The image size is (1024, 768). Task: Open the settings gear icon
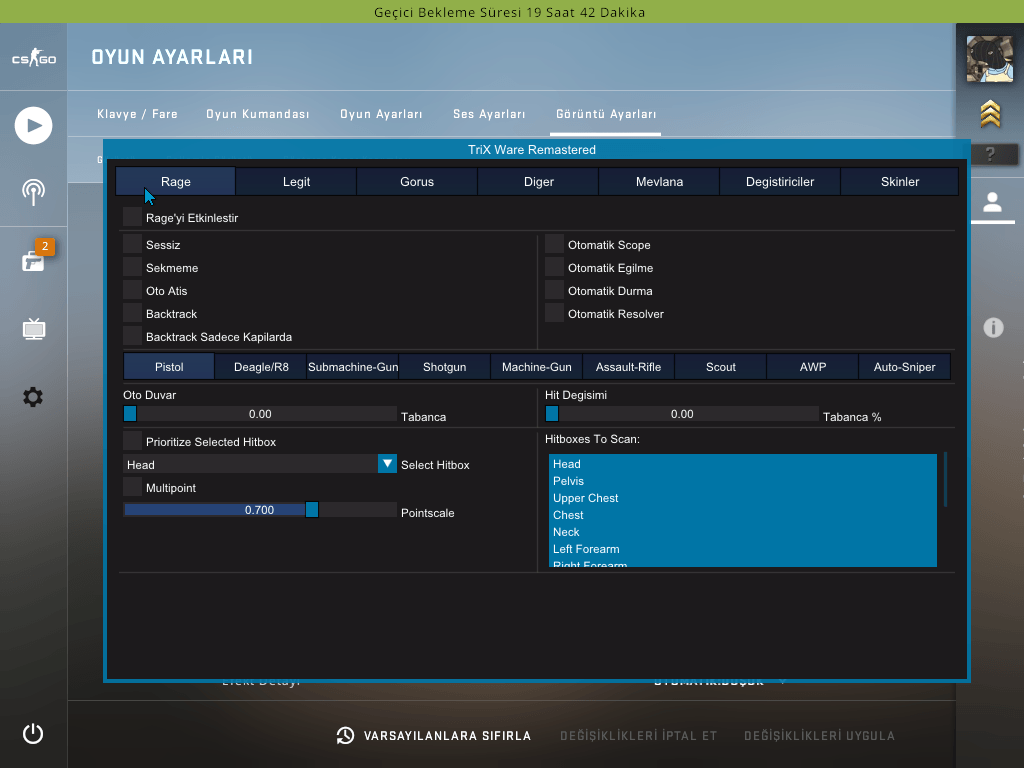(33, 396)
